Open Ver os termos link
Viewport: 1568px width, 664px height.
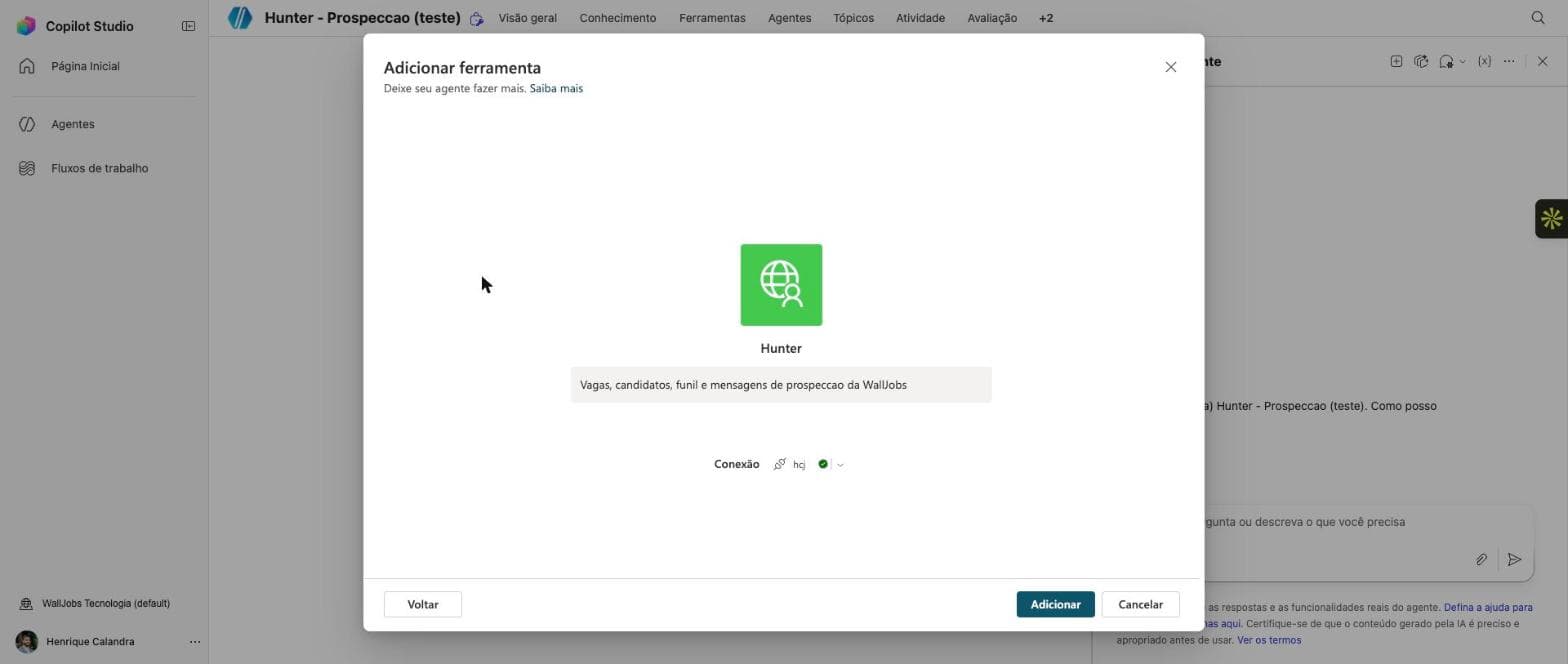[x=1269, y=640]
